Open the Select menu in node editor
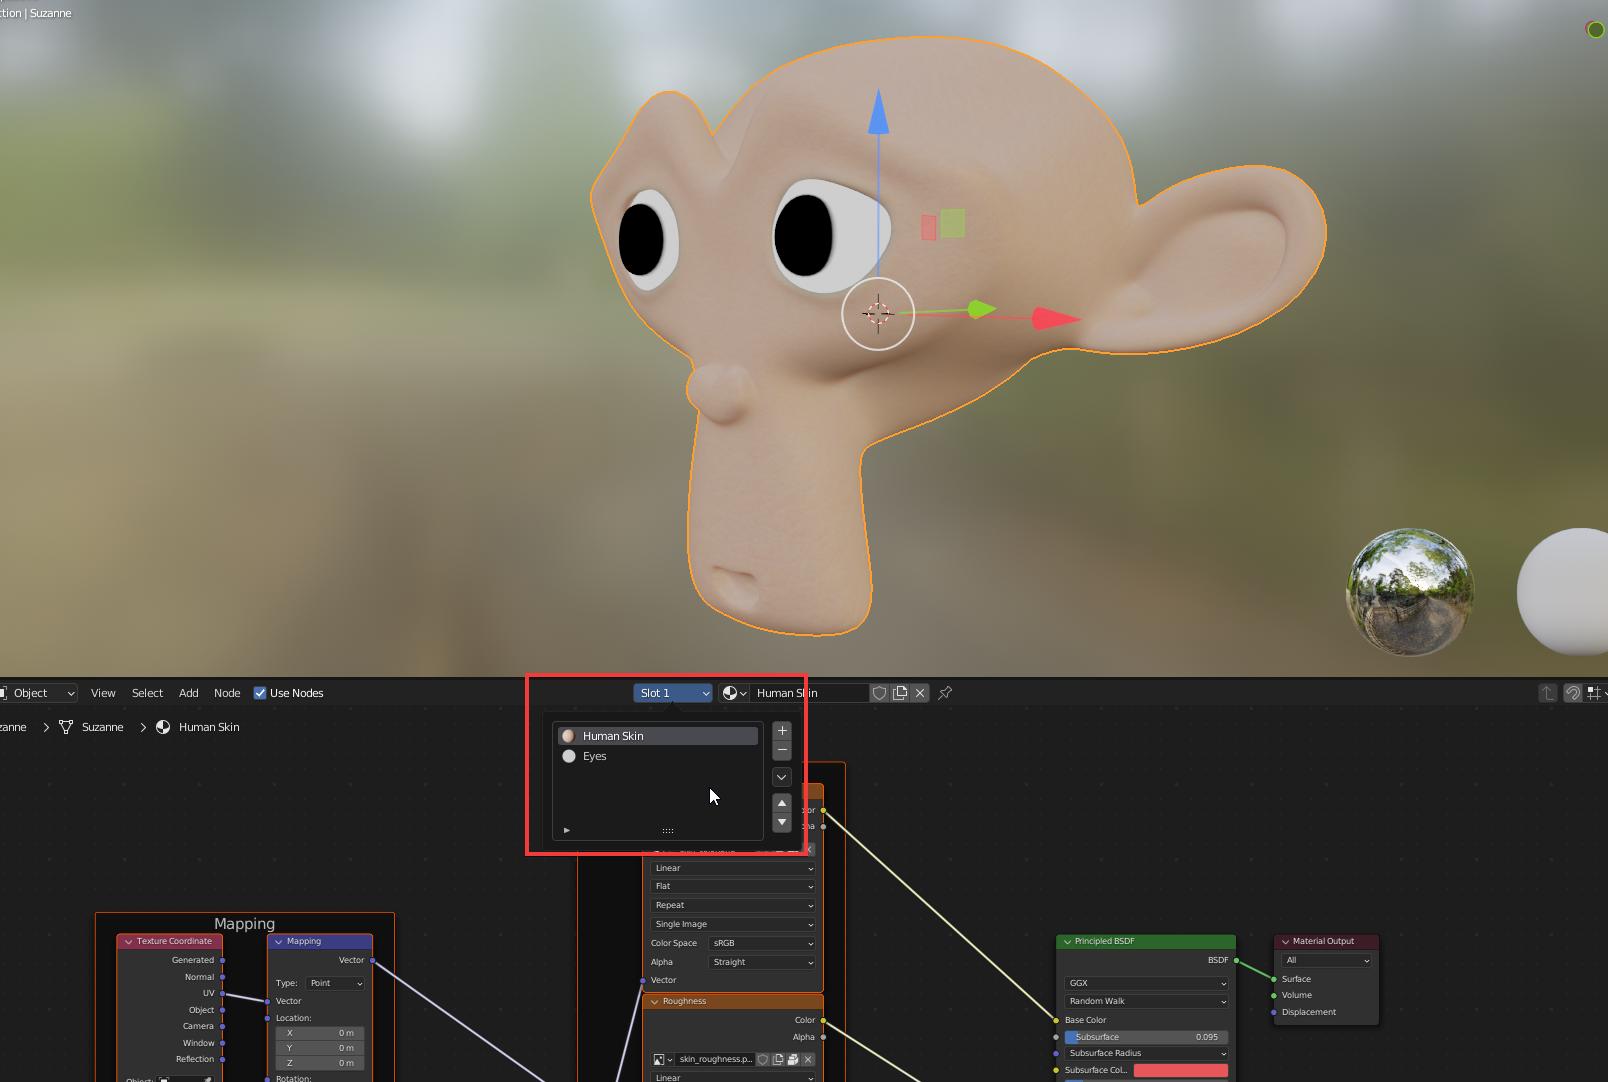Screen dimensions: 1608x1082 (147, 693)
